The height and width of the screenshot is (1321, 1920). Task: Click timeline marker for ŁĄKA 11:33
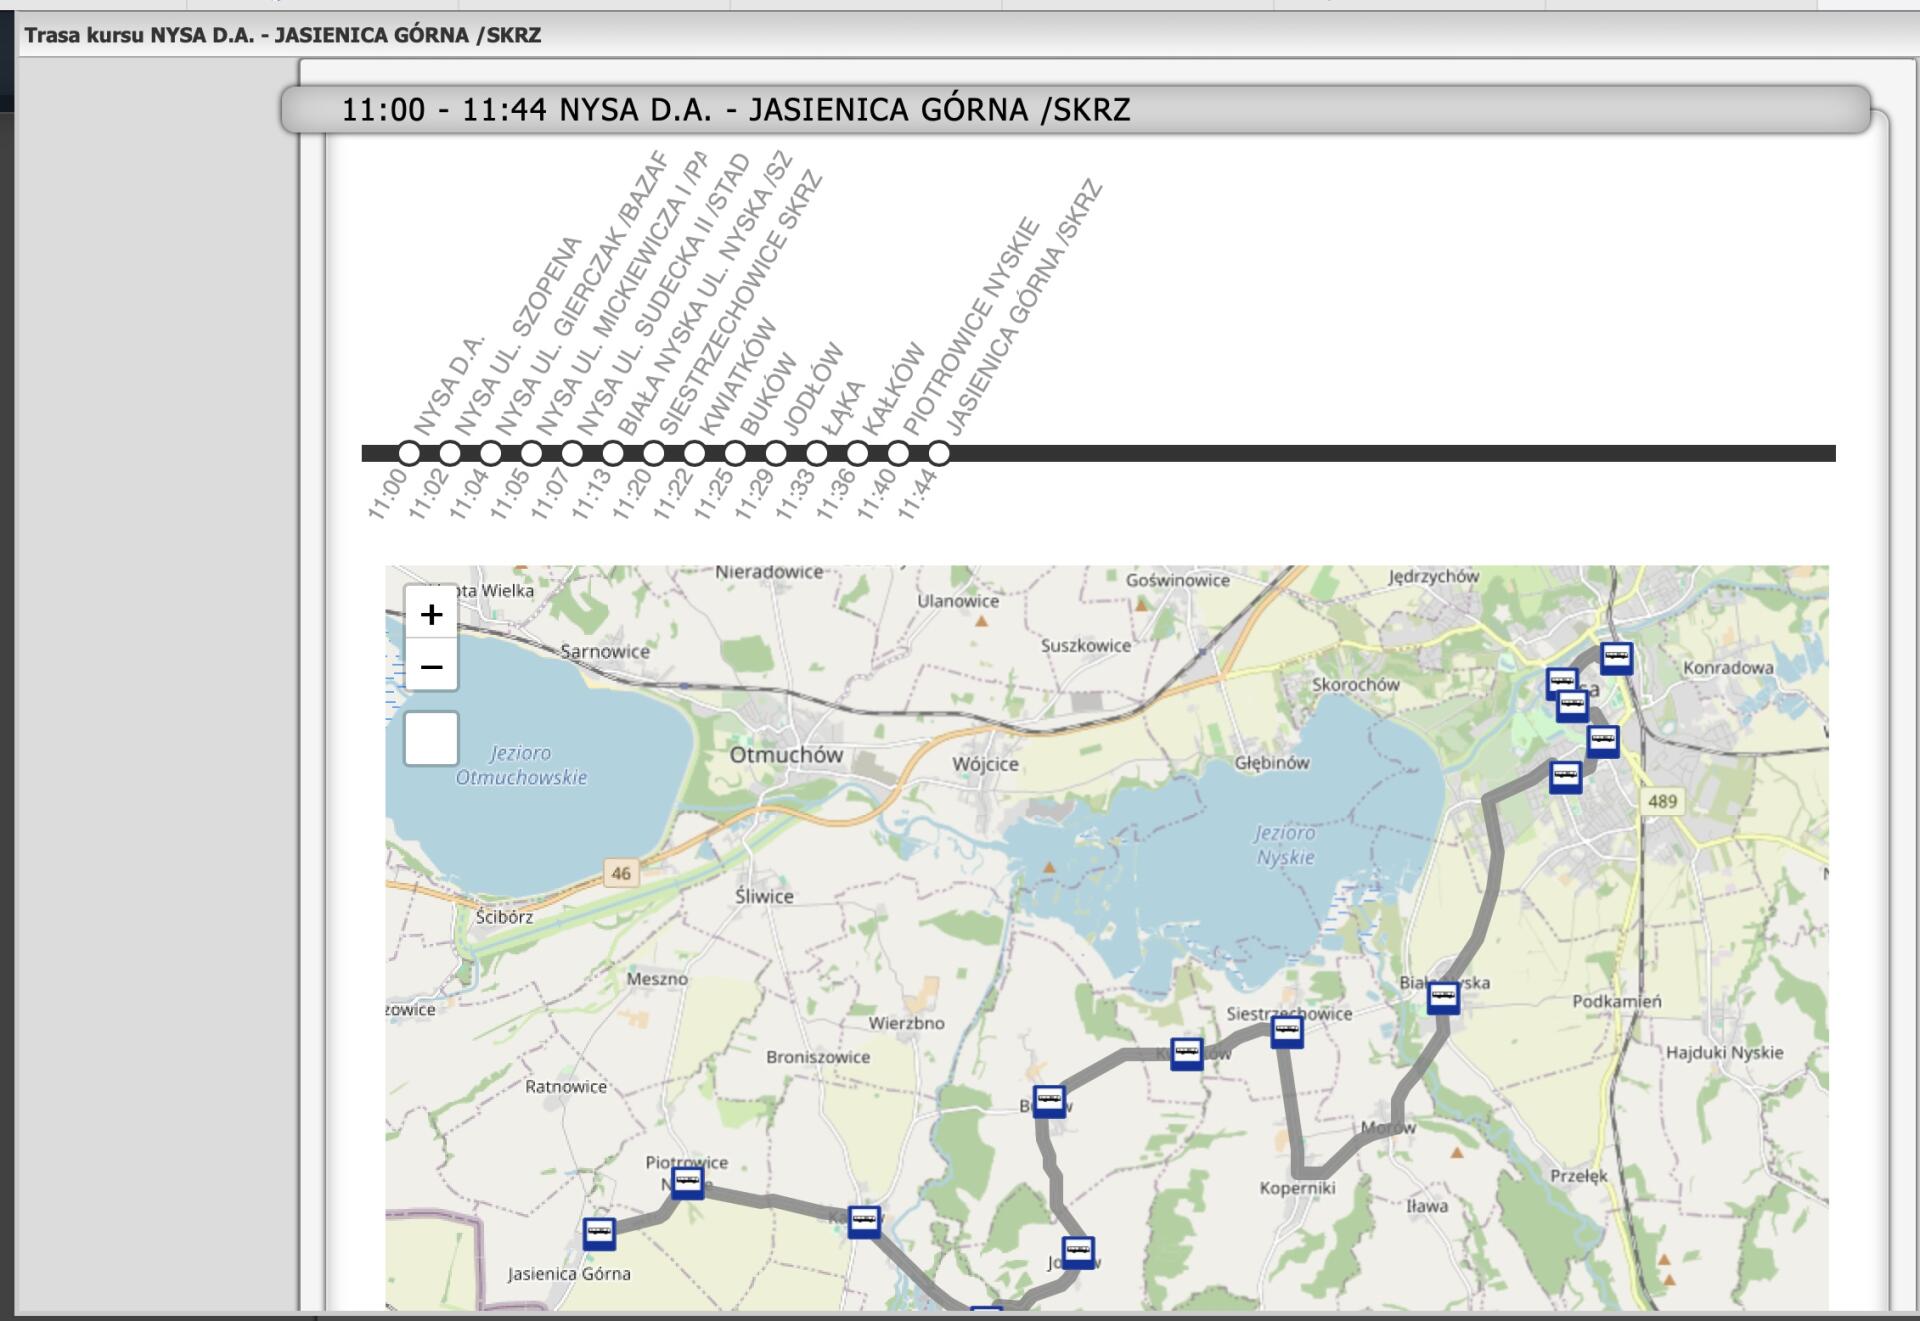click(x=816, y=453)
